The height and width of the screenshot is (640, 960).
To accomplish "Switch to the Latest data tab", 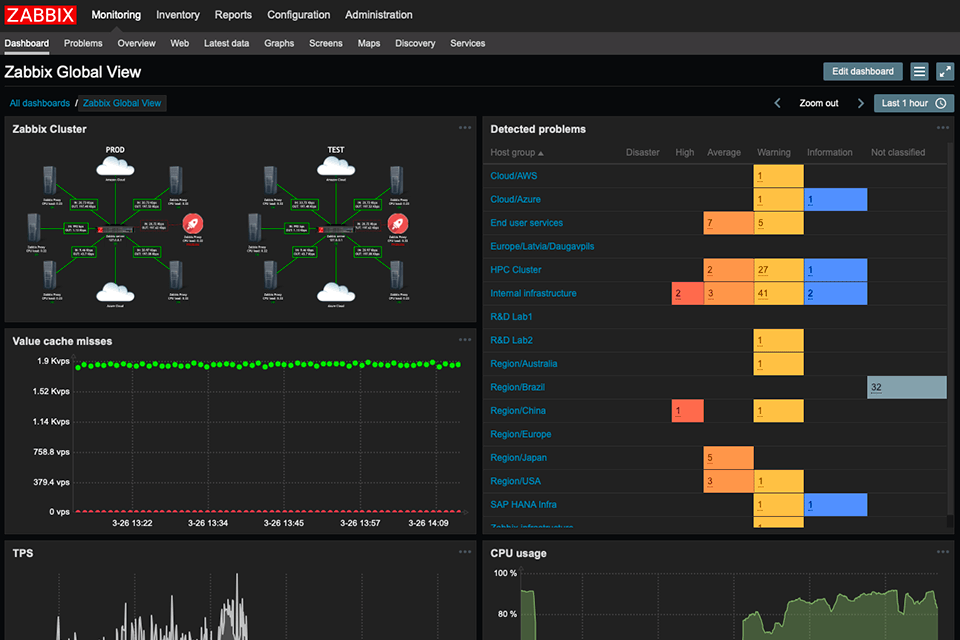I will pyautogui.click(x=226, y=43).
